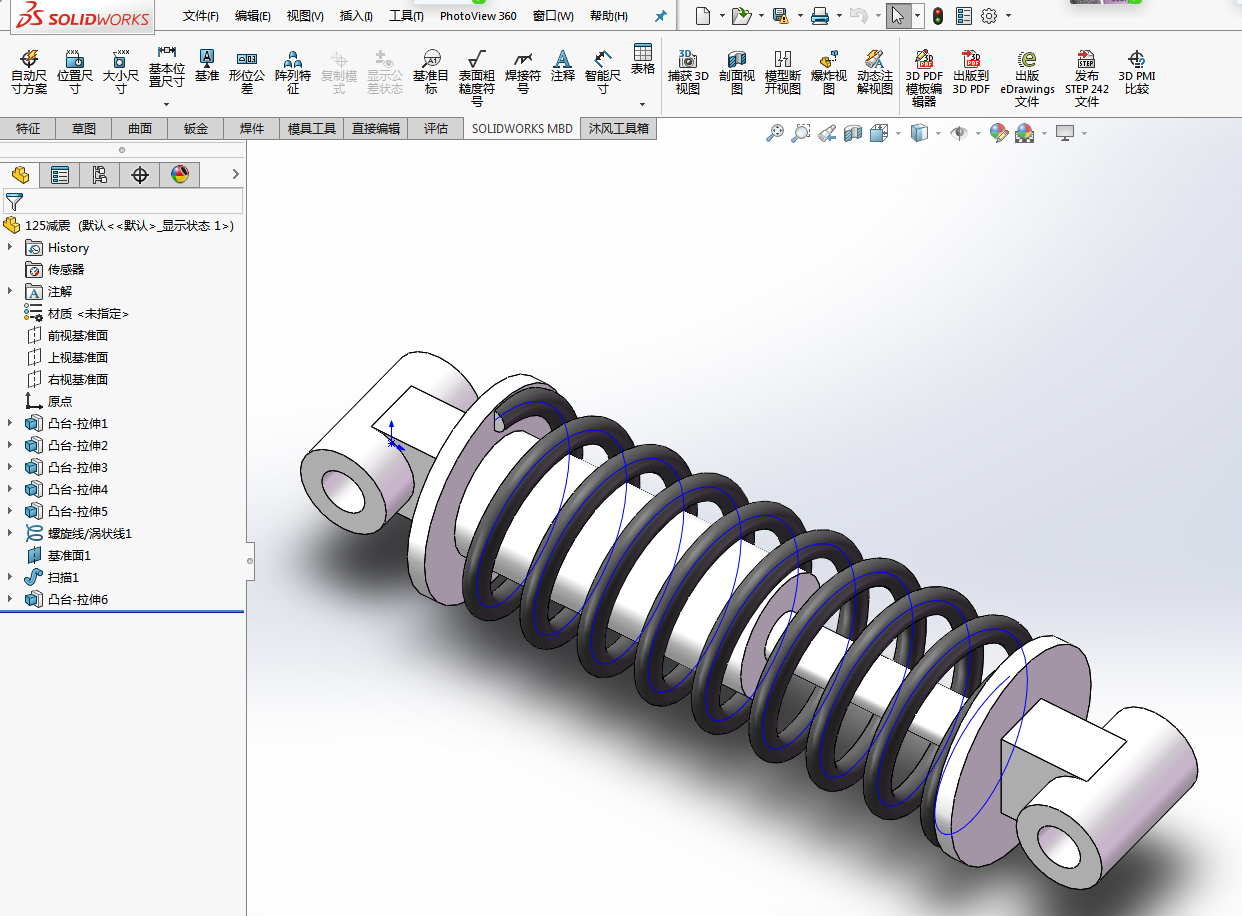Screen dimensions: 1242x916
Task: Click the 动态注解视图 (Dynamic Annotation Views) tool
Action: click(875, 72)
